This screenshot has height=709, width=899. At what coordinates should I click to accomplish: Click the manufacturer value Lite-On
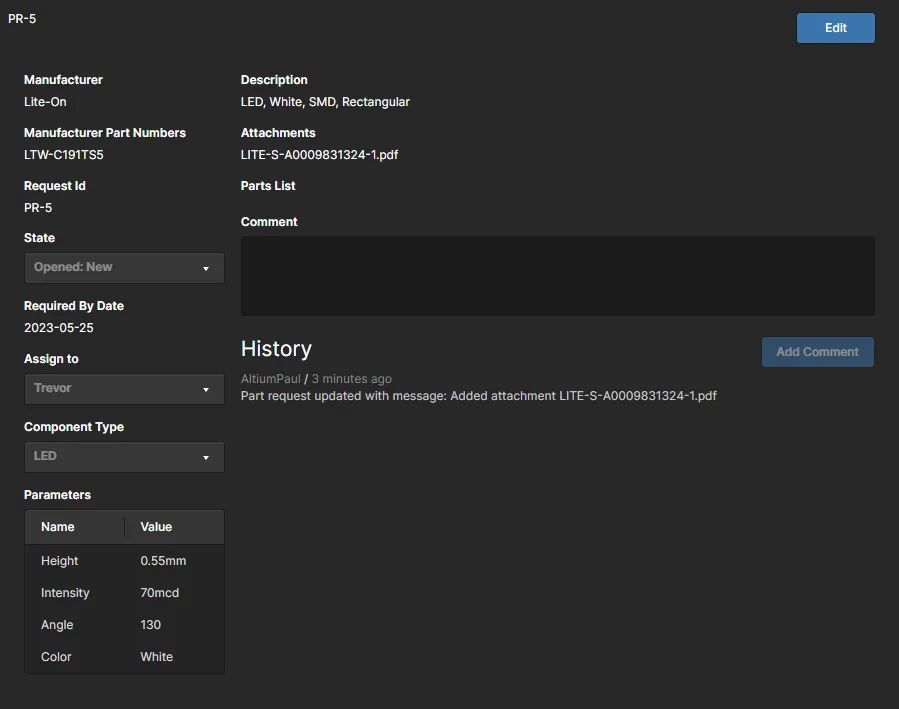click(x=45, y=101)
